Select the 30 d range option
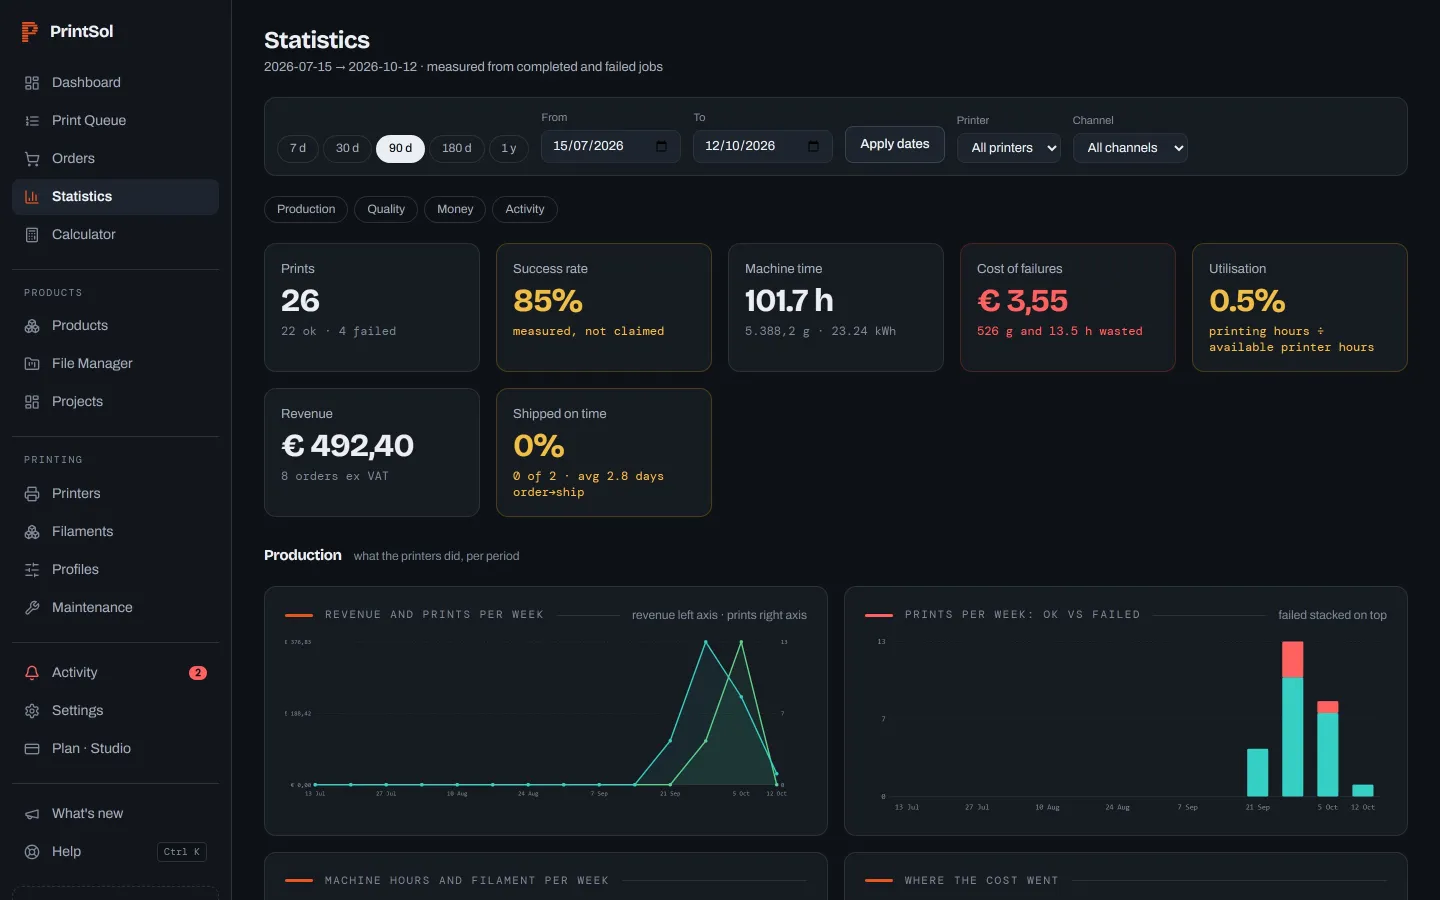 (347, 148)
